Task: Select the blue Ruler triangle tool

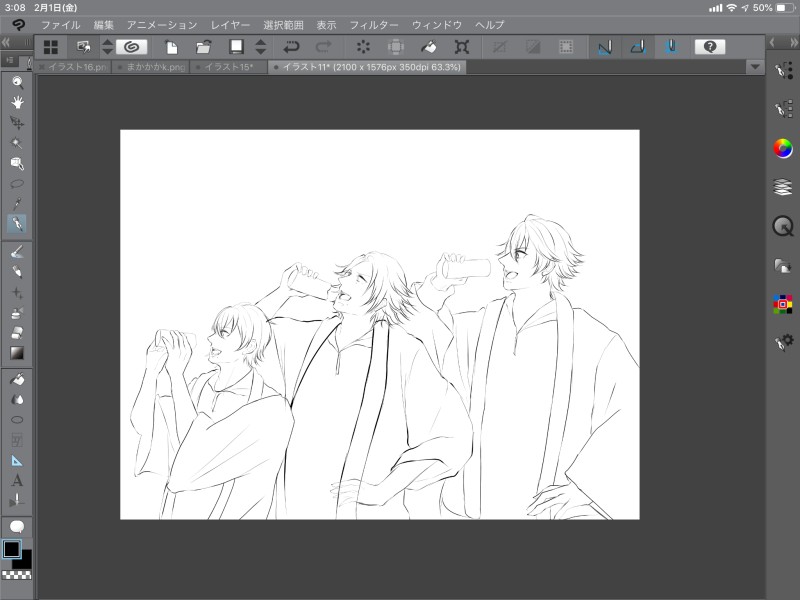Action: pyautogui.click(x=17, y=461)
